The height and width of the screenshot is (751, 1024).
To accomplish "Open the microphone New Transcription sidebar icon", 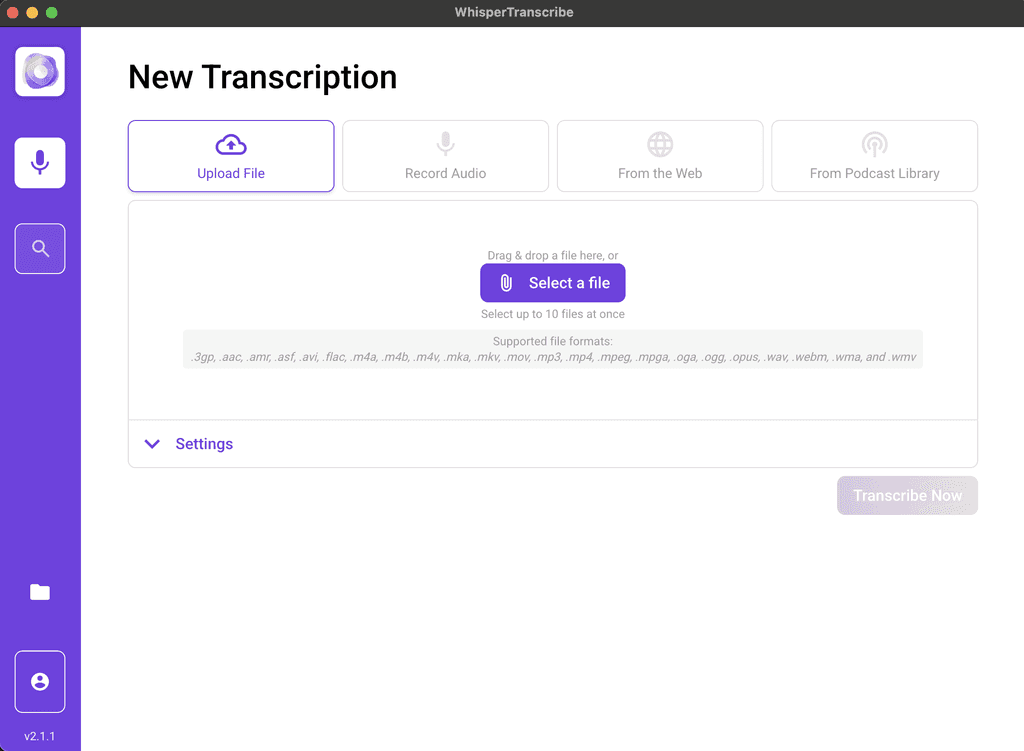I will pyautogui.click(x=40, y=163).
